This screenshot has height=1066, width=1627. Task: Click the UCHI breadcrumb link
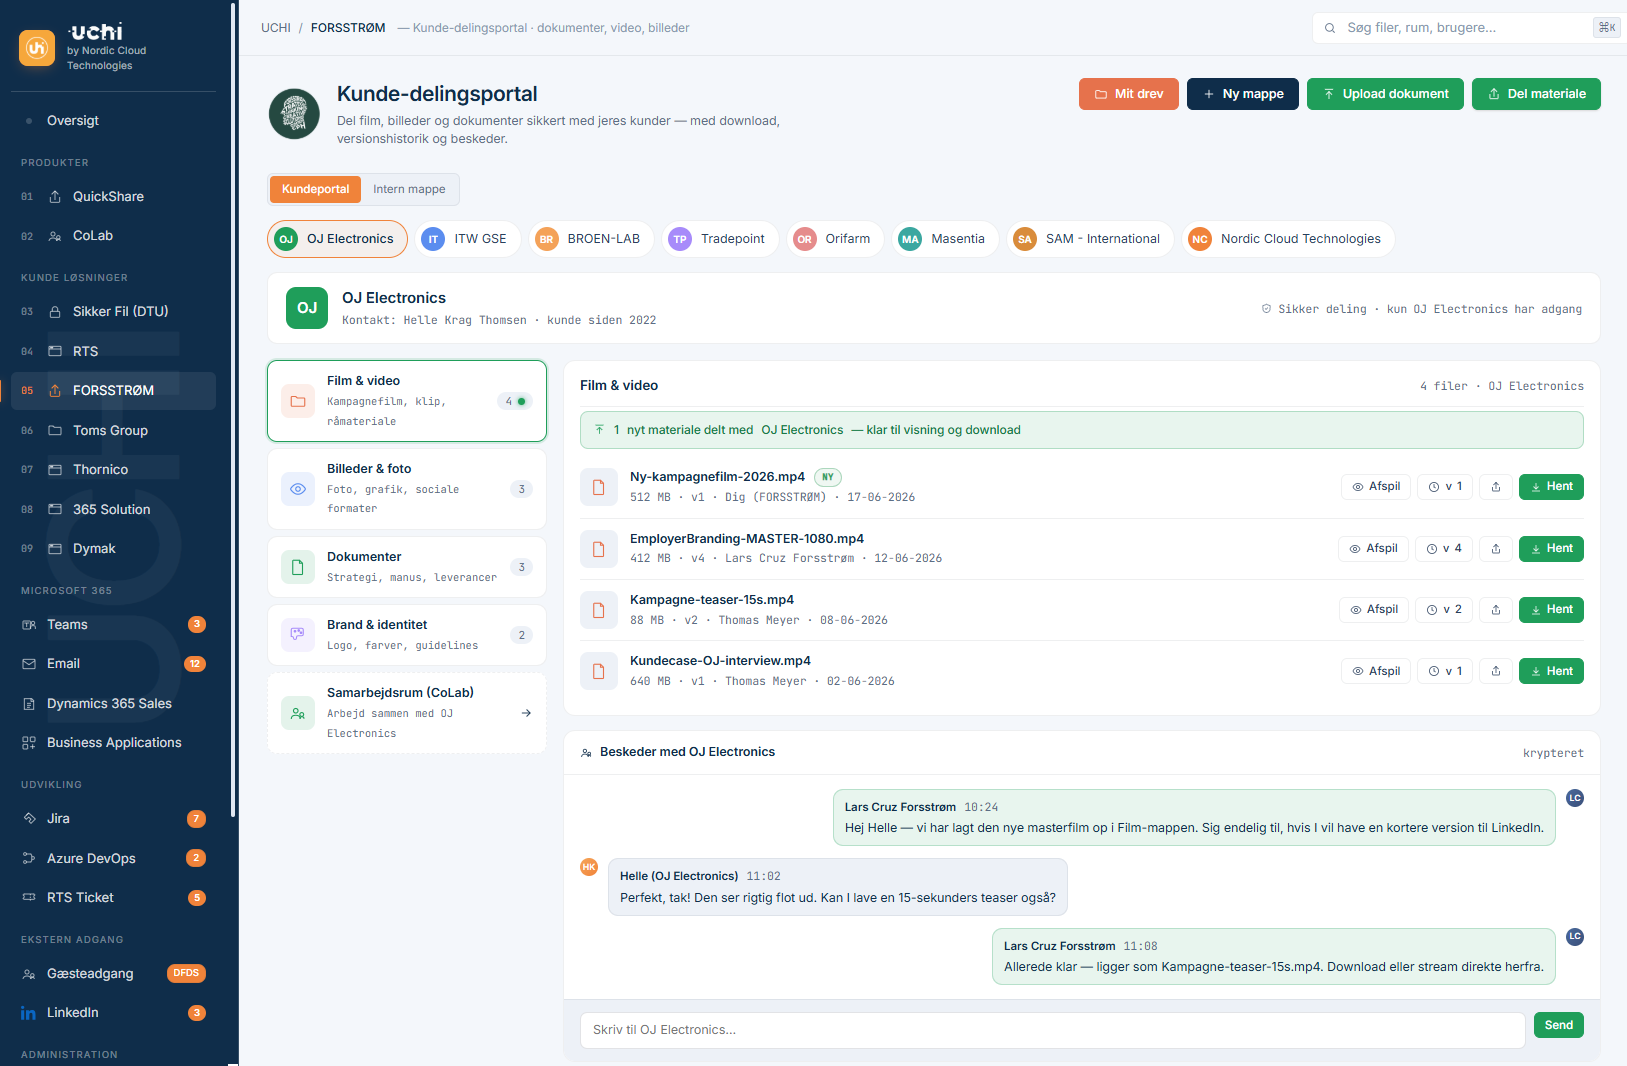click(x=276, y=28)
